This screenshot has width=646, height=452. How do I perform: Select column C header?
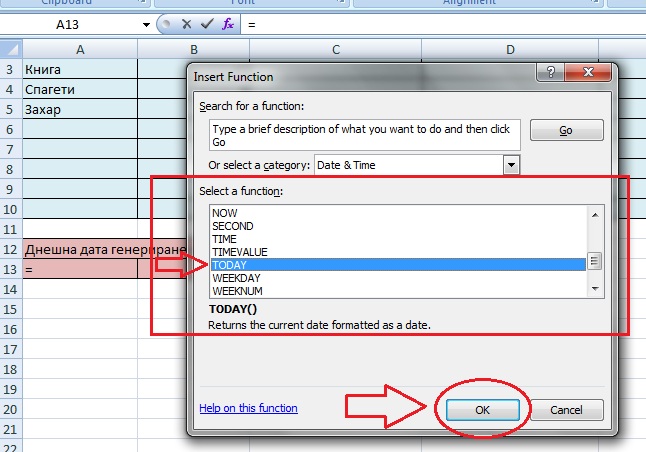point(336,49)
